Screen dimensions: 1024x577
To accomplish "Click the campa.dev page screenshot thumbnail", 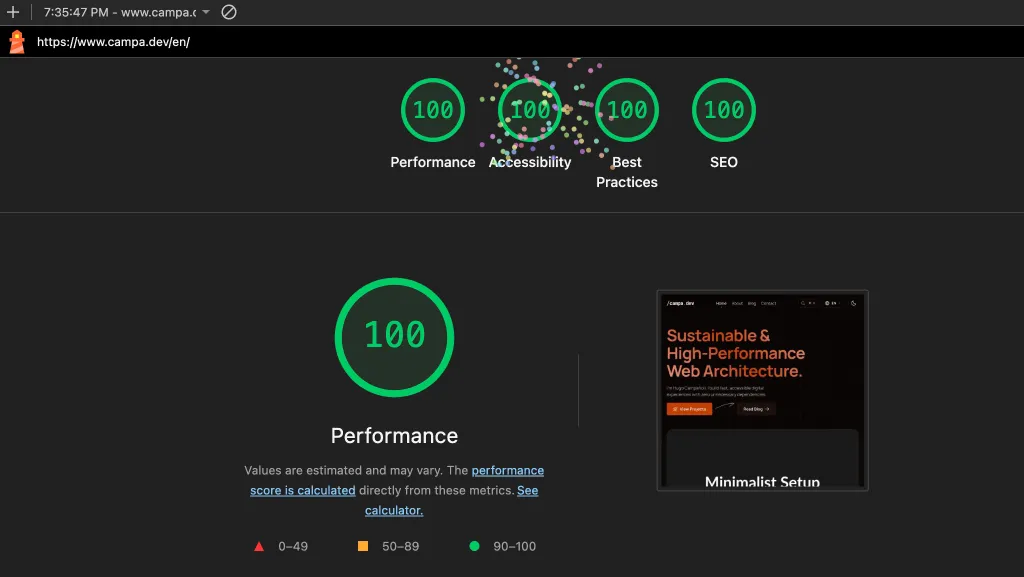I will (x=762, y=390).
